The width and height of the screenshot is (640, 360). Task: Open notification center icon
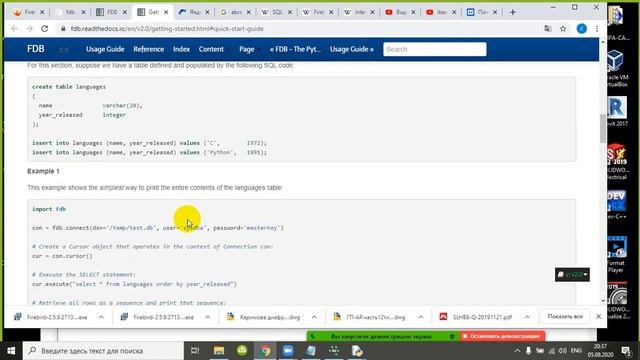[626, 351]
